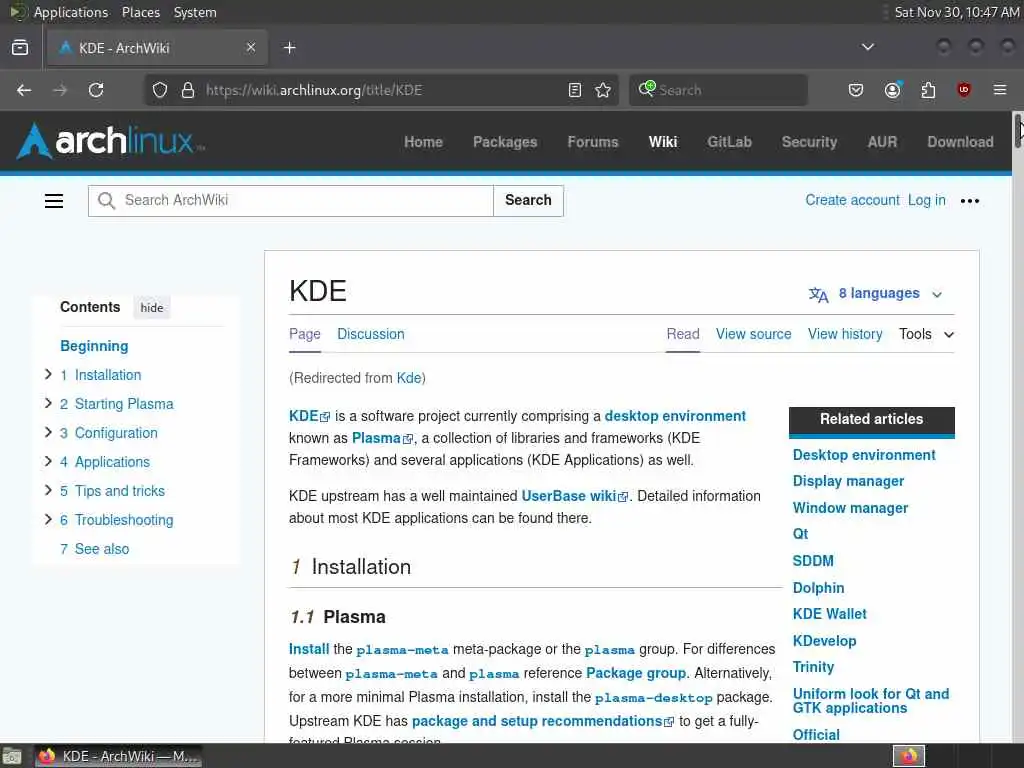
Task: Bookmark this page with the star icon
Action: click(603, 90)
